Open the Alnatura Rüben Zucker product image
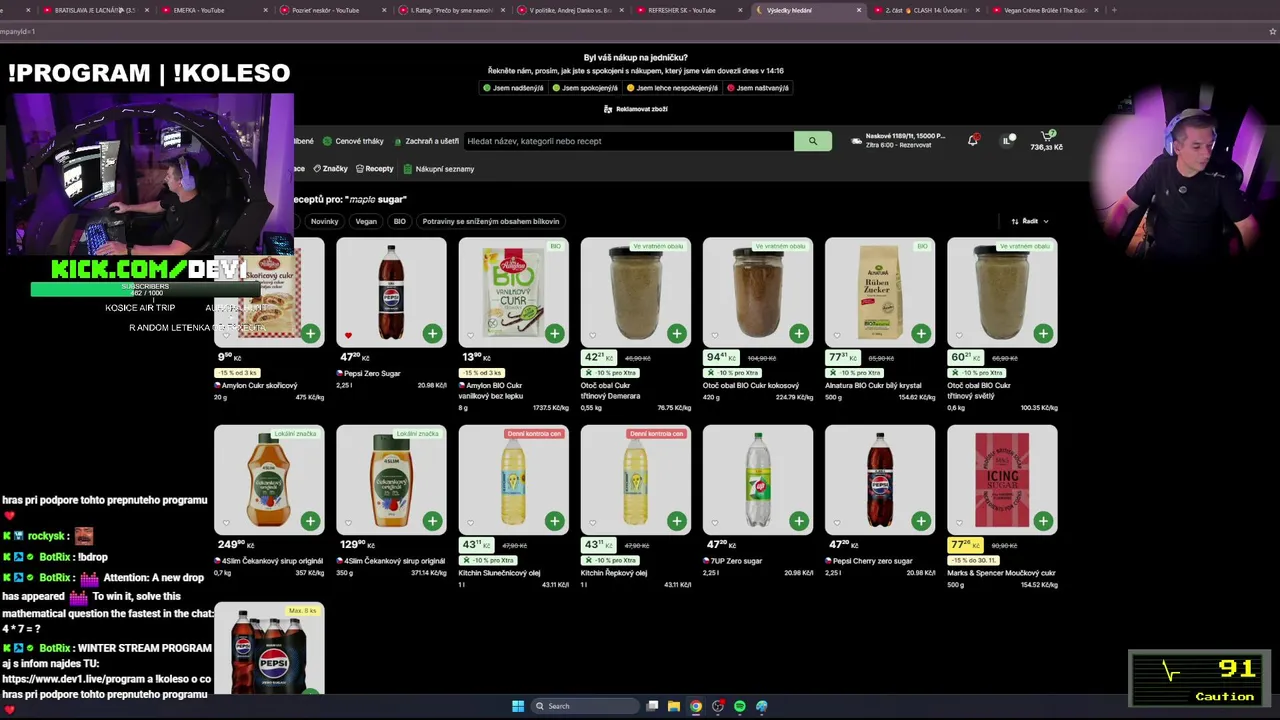1280x720 pixels. tap(880, 292)
